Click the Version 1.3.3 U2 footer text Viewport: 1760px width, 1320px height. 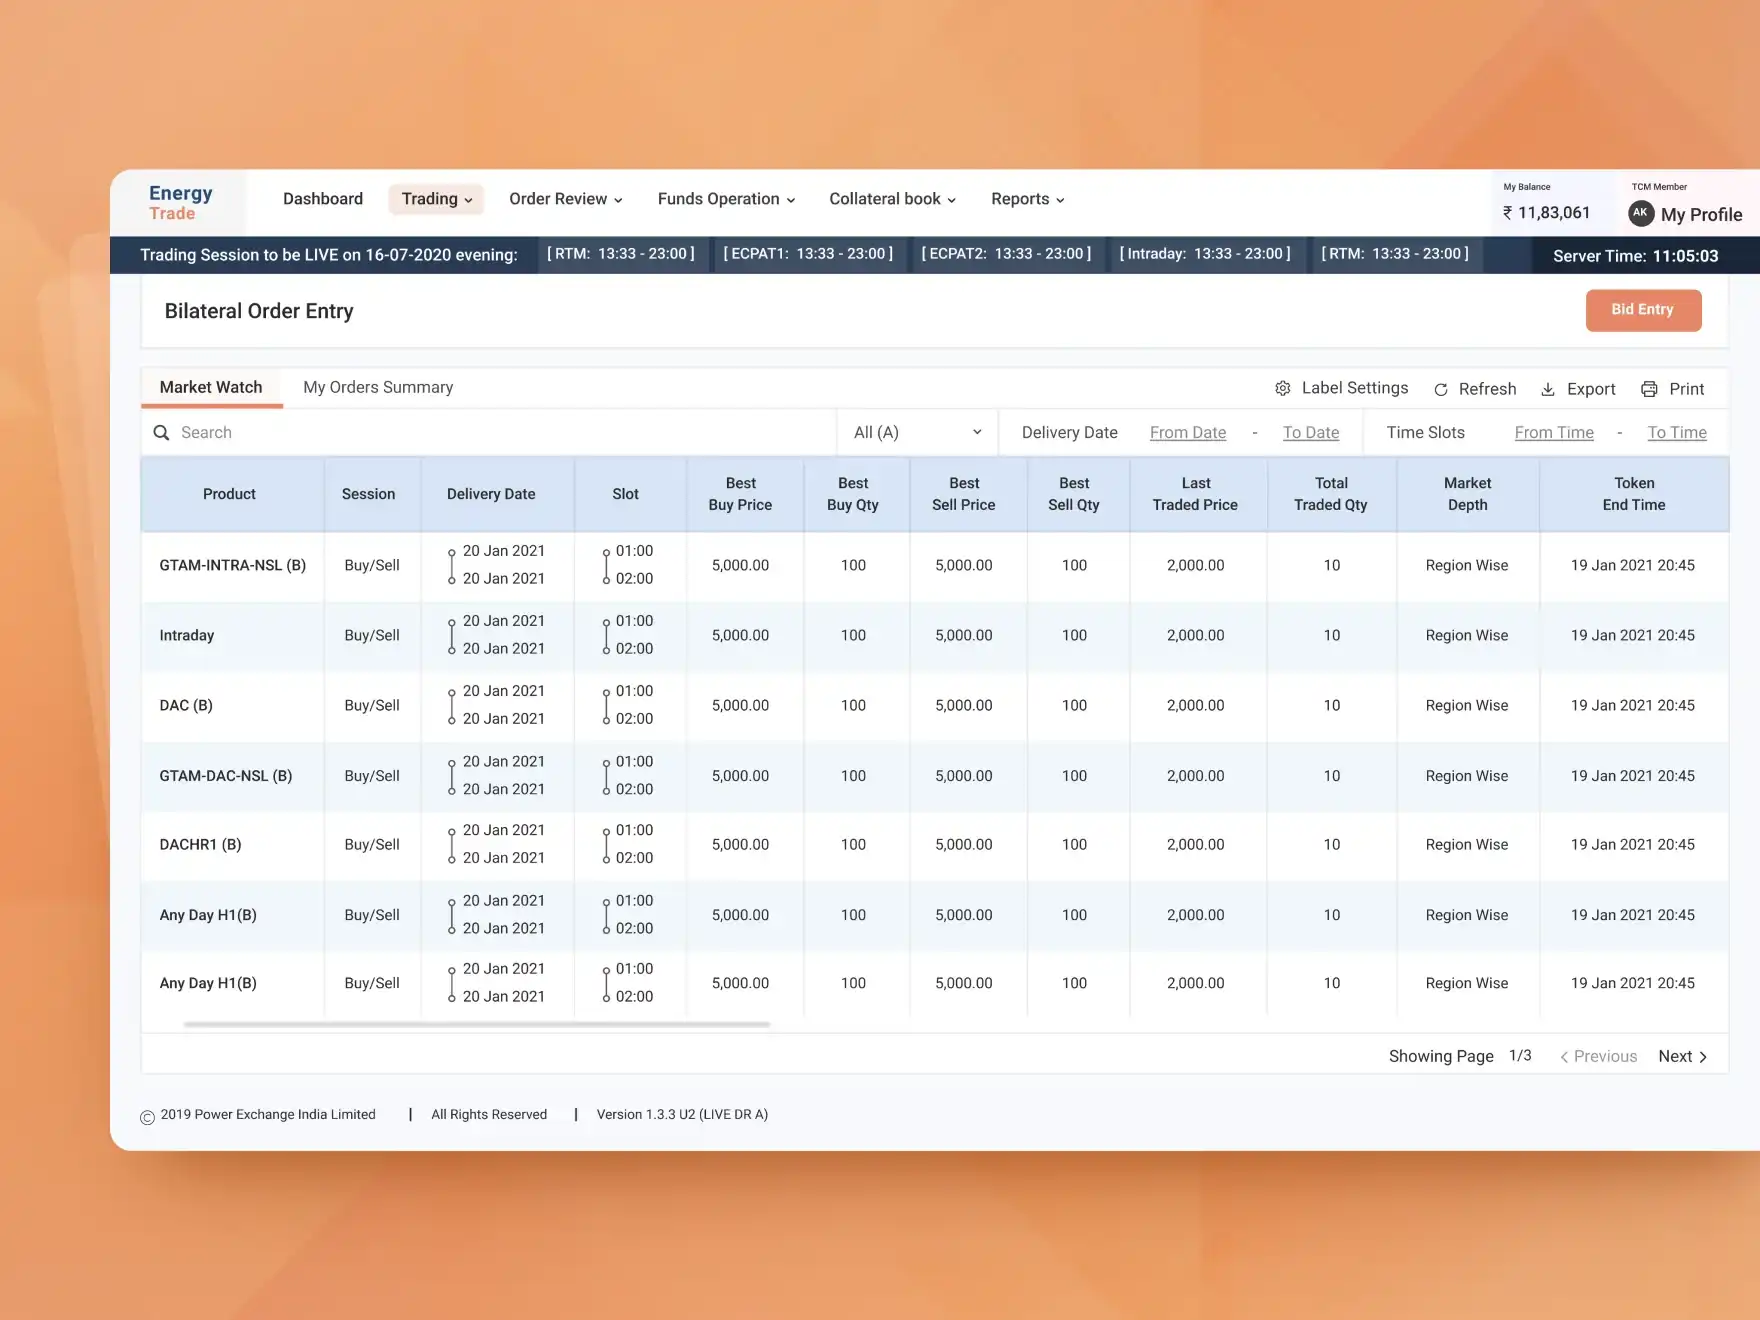click(682, 1115)
